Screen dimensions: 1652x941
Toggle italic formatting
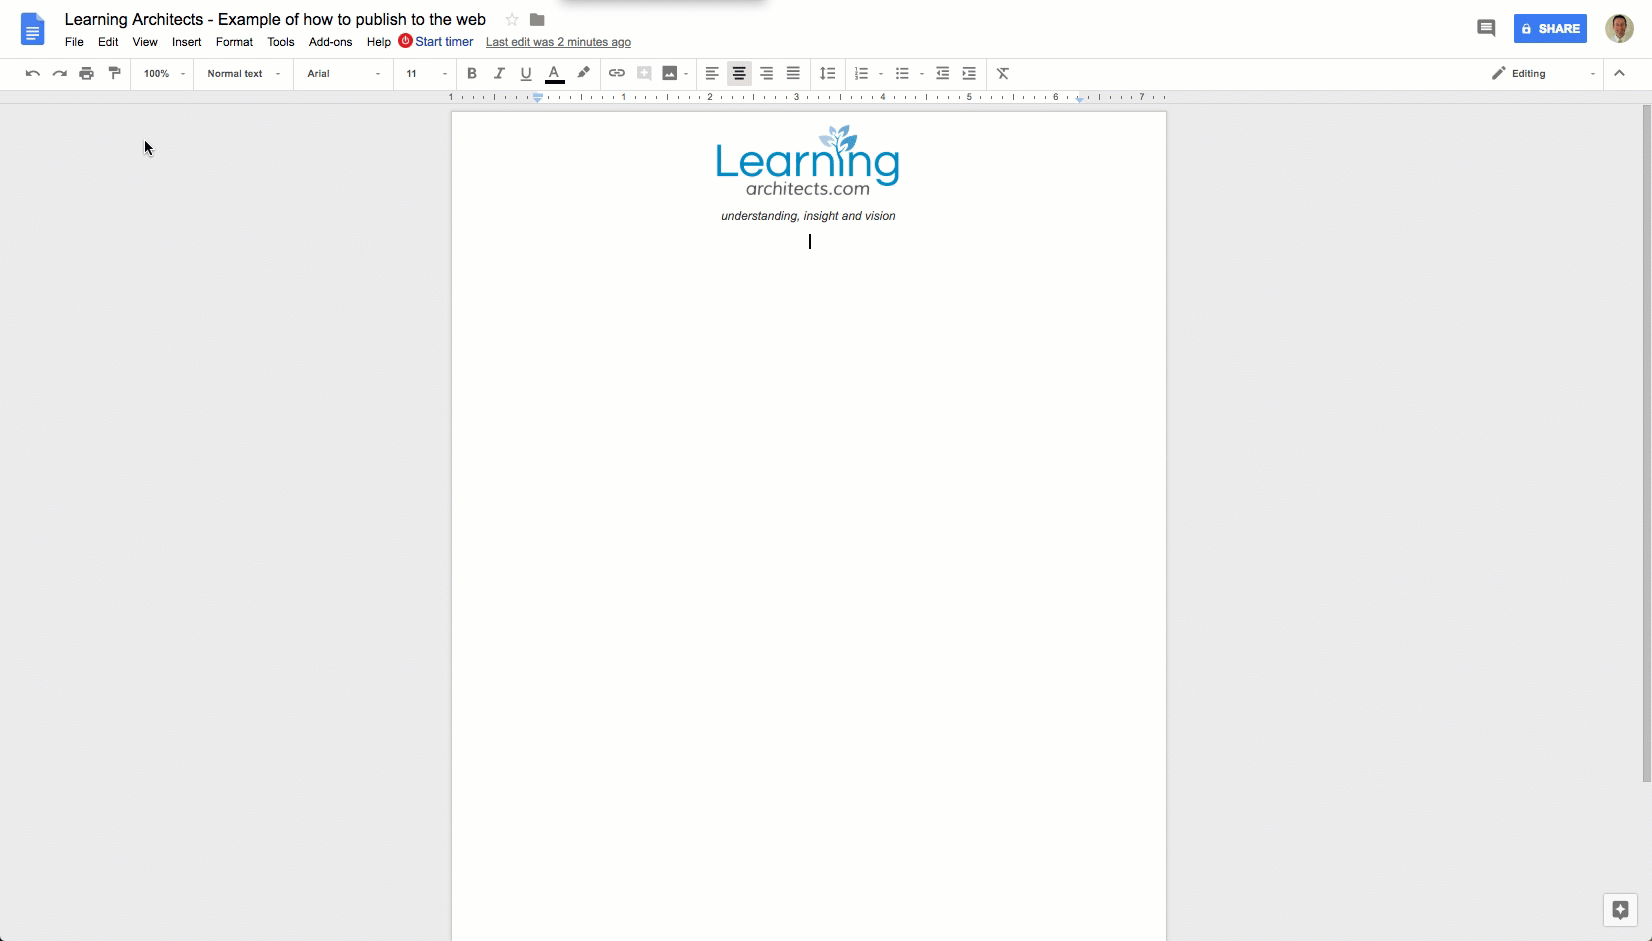click(499, 73)
